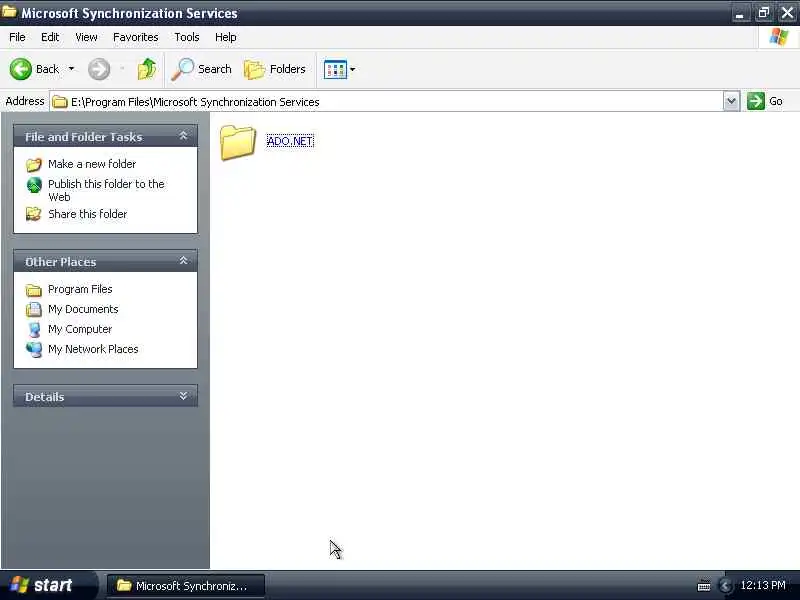The width and height of the screenshot is (800, 600).
Task: Click the Make a new folder icon
Action: point(34,164)
